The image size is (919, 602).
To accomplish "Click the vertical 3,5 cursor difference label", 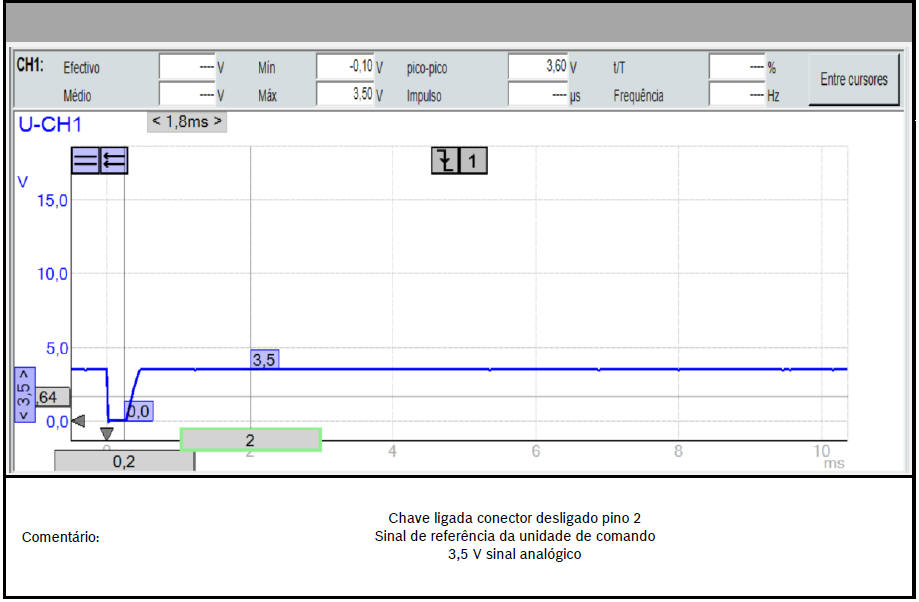I will coord(23,395).
